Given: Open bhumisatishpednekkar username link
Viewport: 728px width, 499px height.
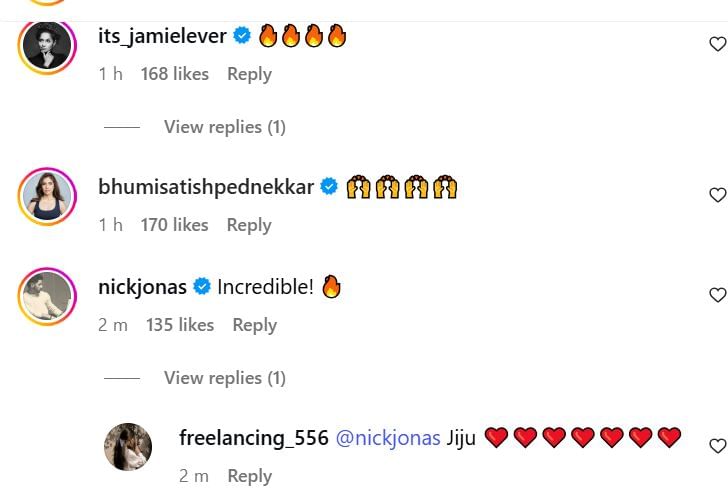Looking at the screenshot, I should pyautogui.click(x=206, y=187).
